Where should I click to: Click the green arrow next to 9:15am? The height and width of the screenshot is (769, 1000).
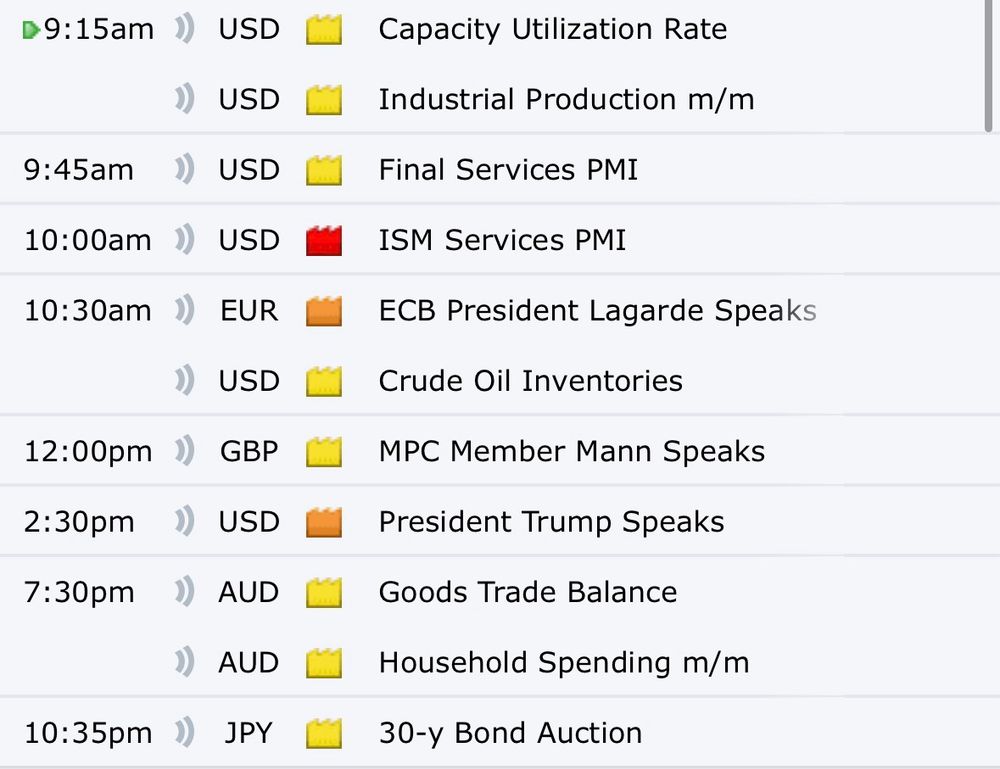click(x=30, y=30)
